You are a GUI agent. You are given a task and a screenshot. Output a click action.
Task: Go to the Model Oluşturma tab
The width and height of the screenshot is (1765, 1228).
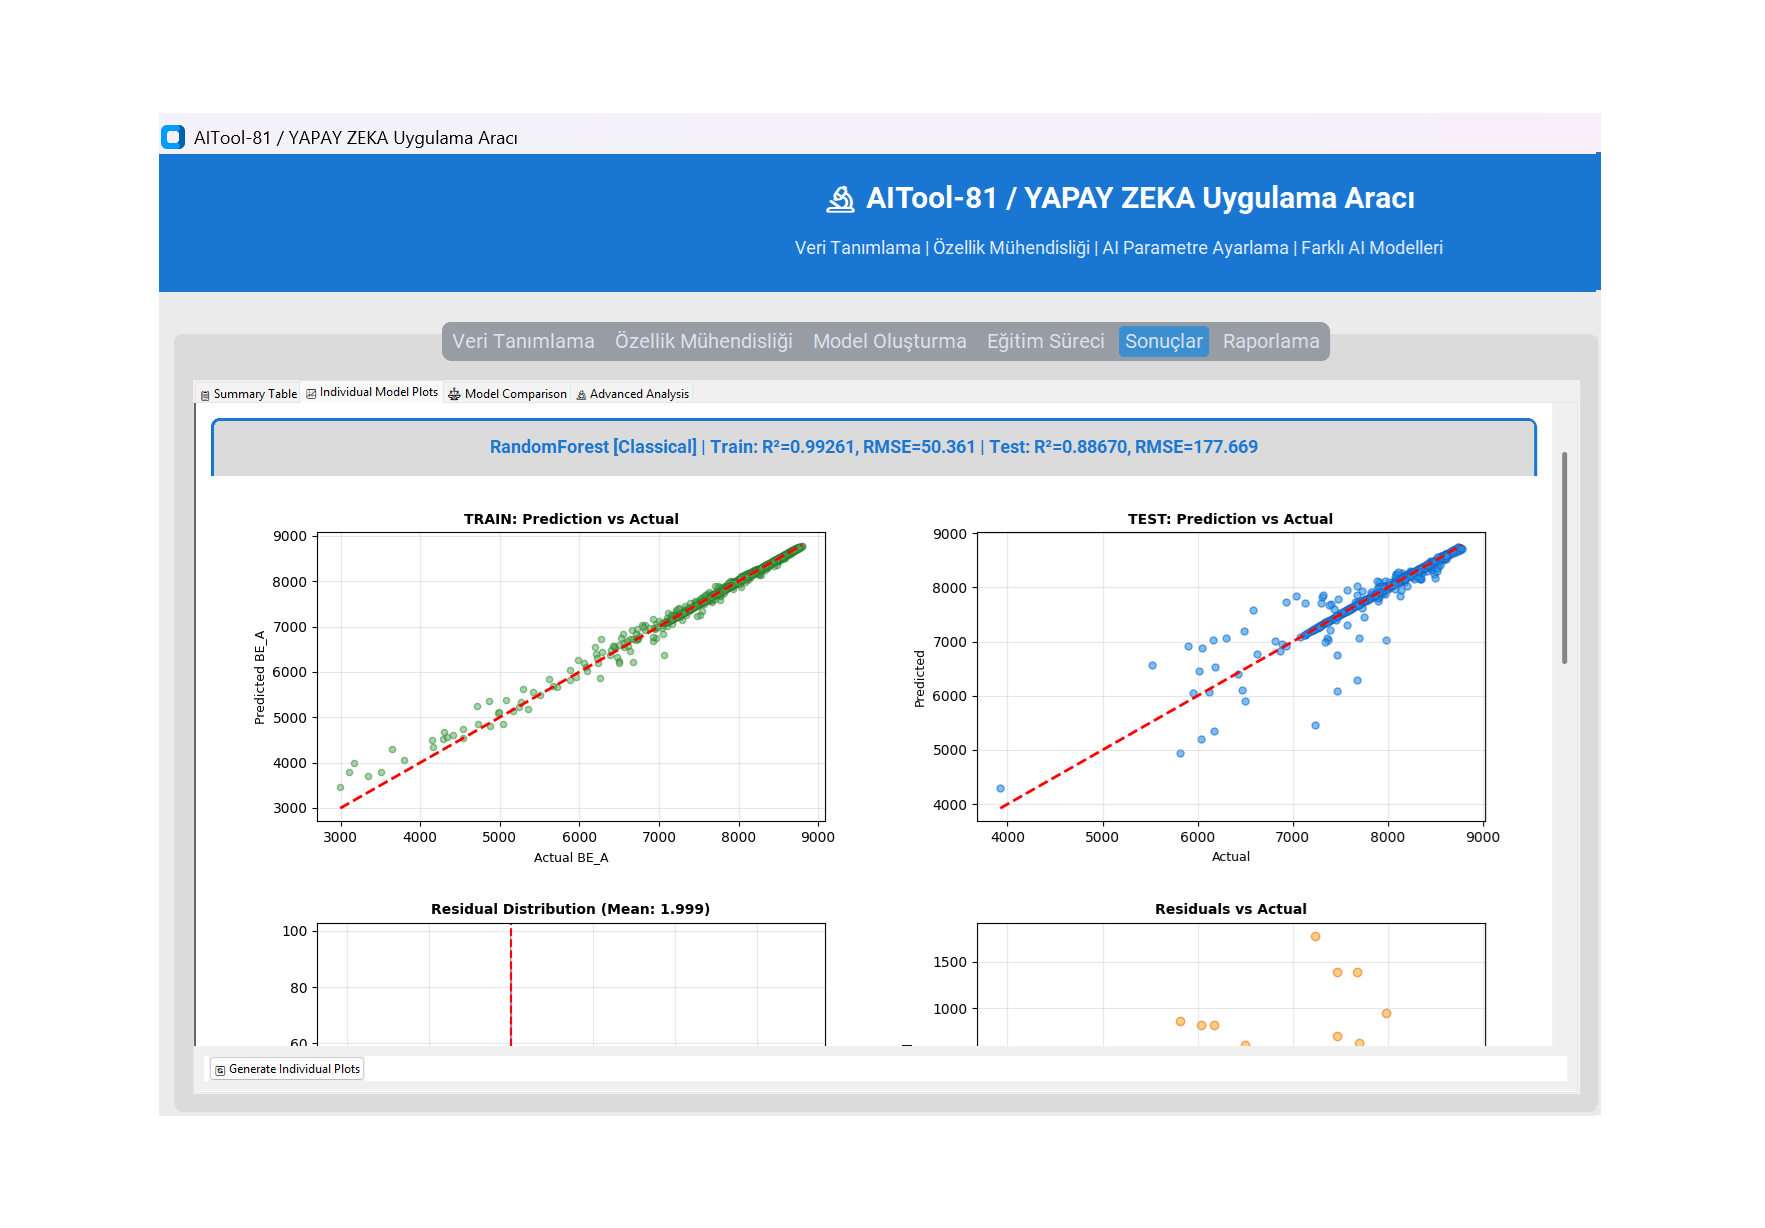click(x=890, y=341)
